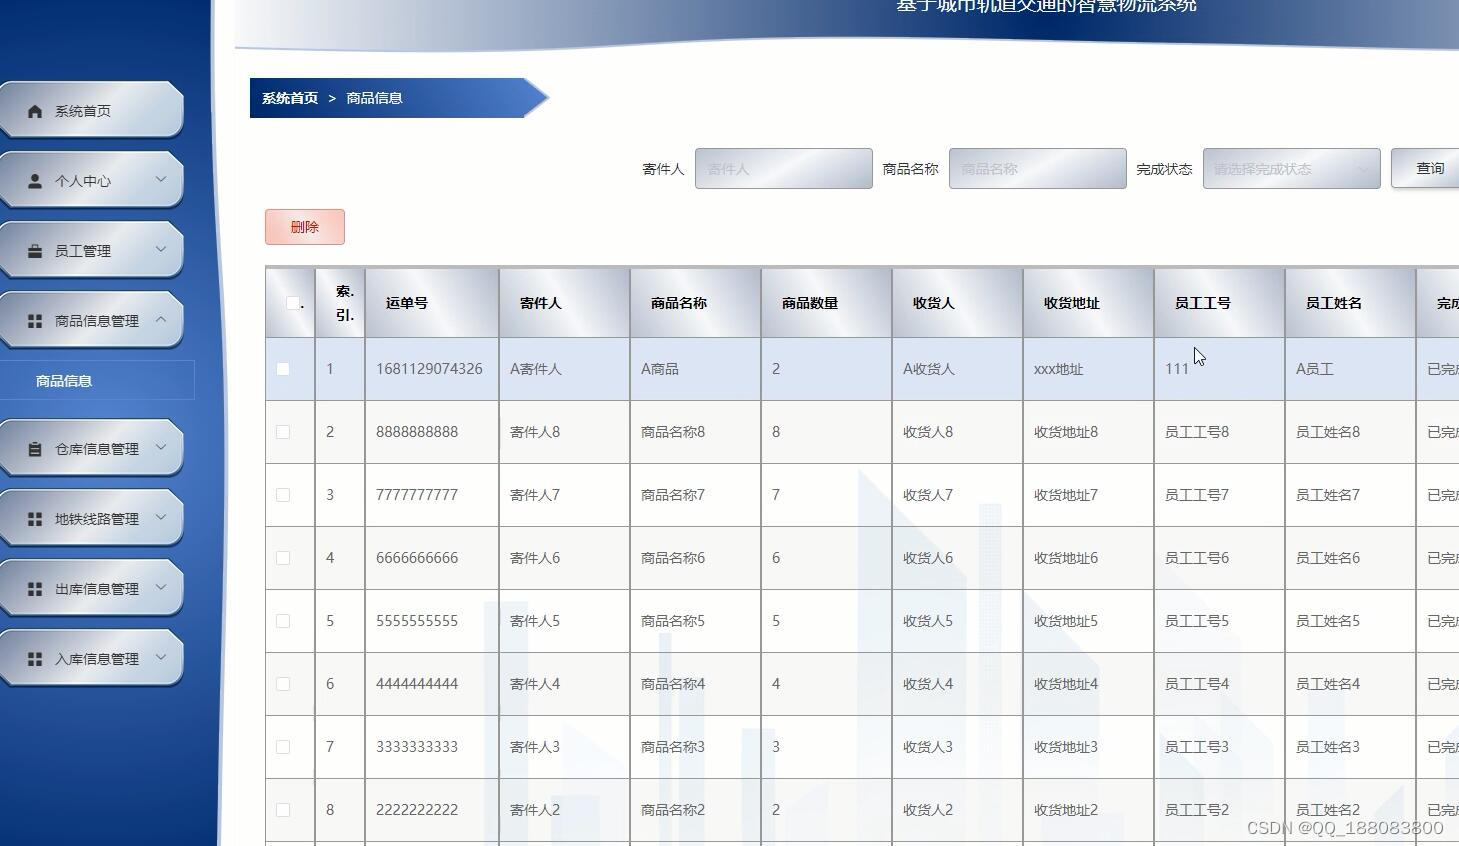Image resolution: width=1459 pixels, height=846 pixels.
Task: Open 系统首页 from the breadcrumb
Action: point(289,98)
